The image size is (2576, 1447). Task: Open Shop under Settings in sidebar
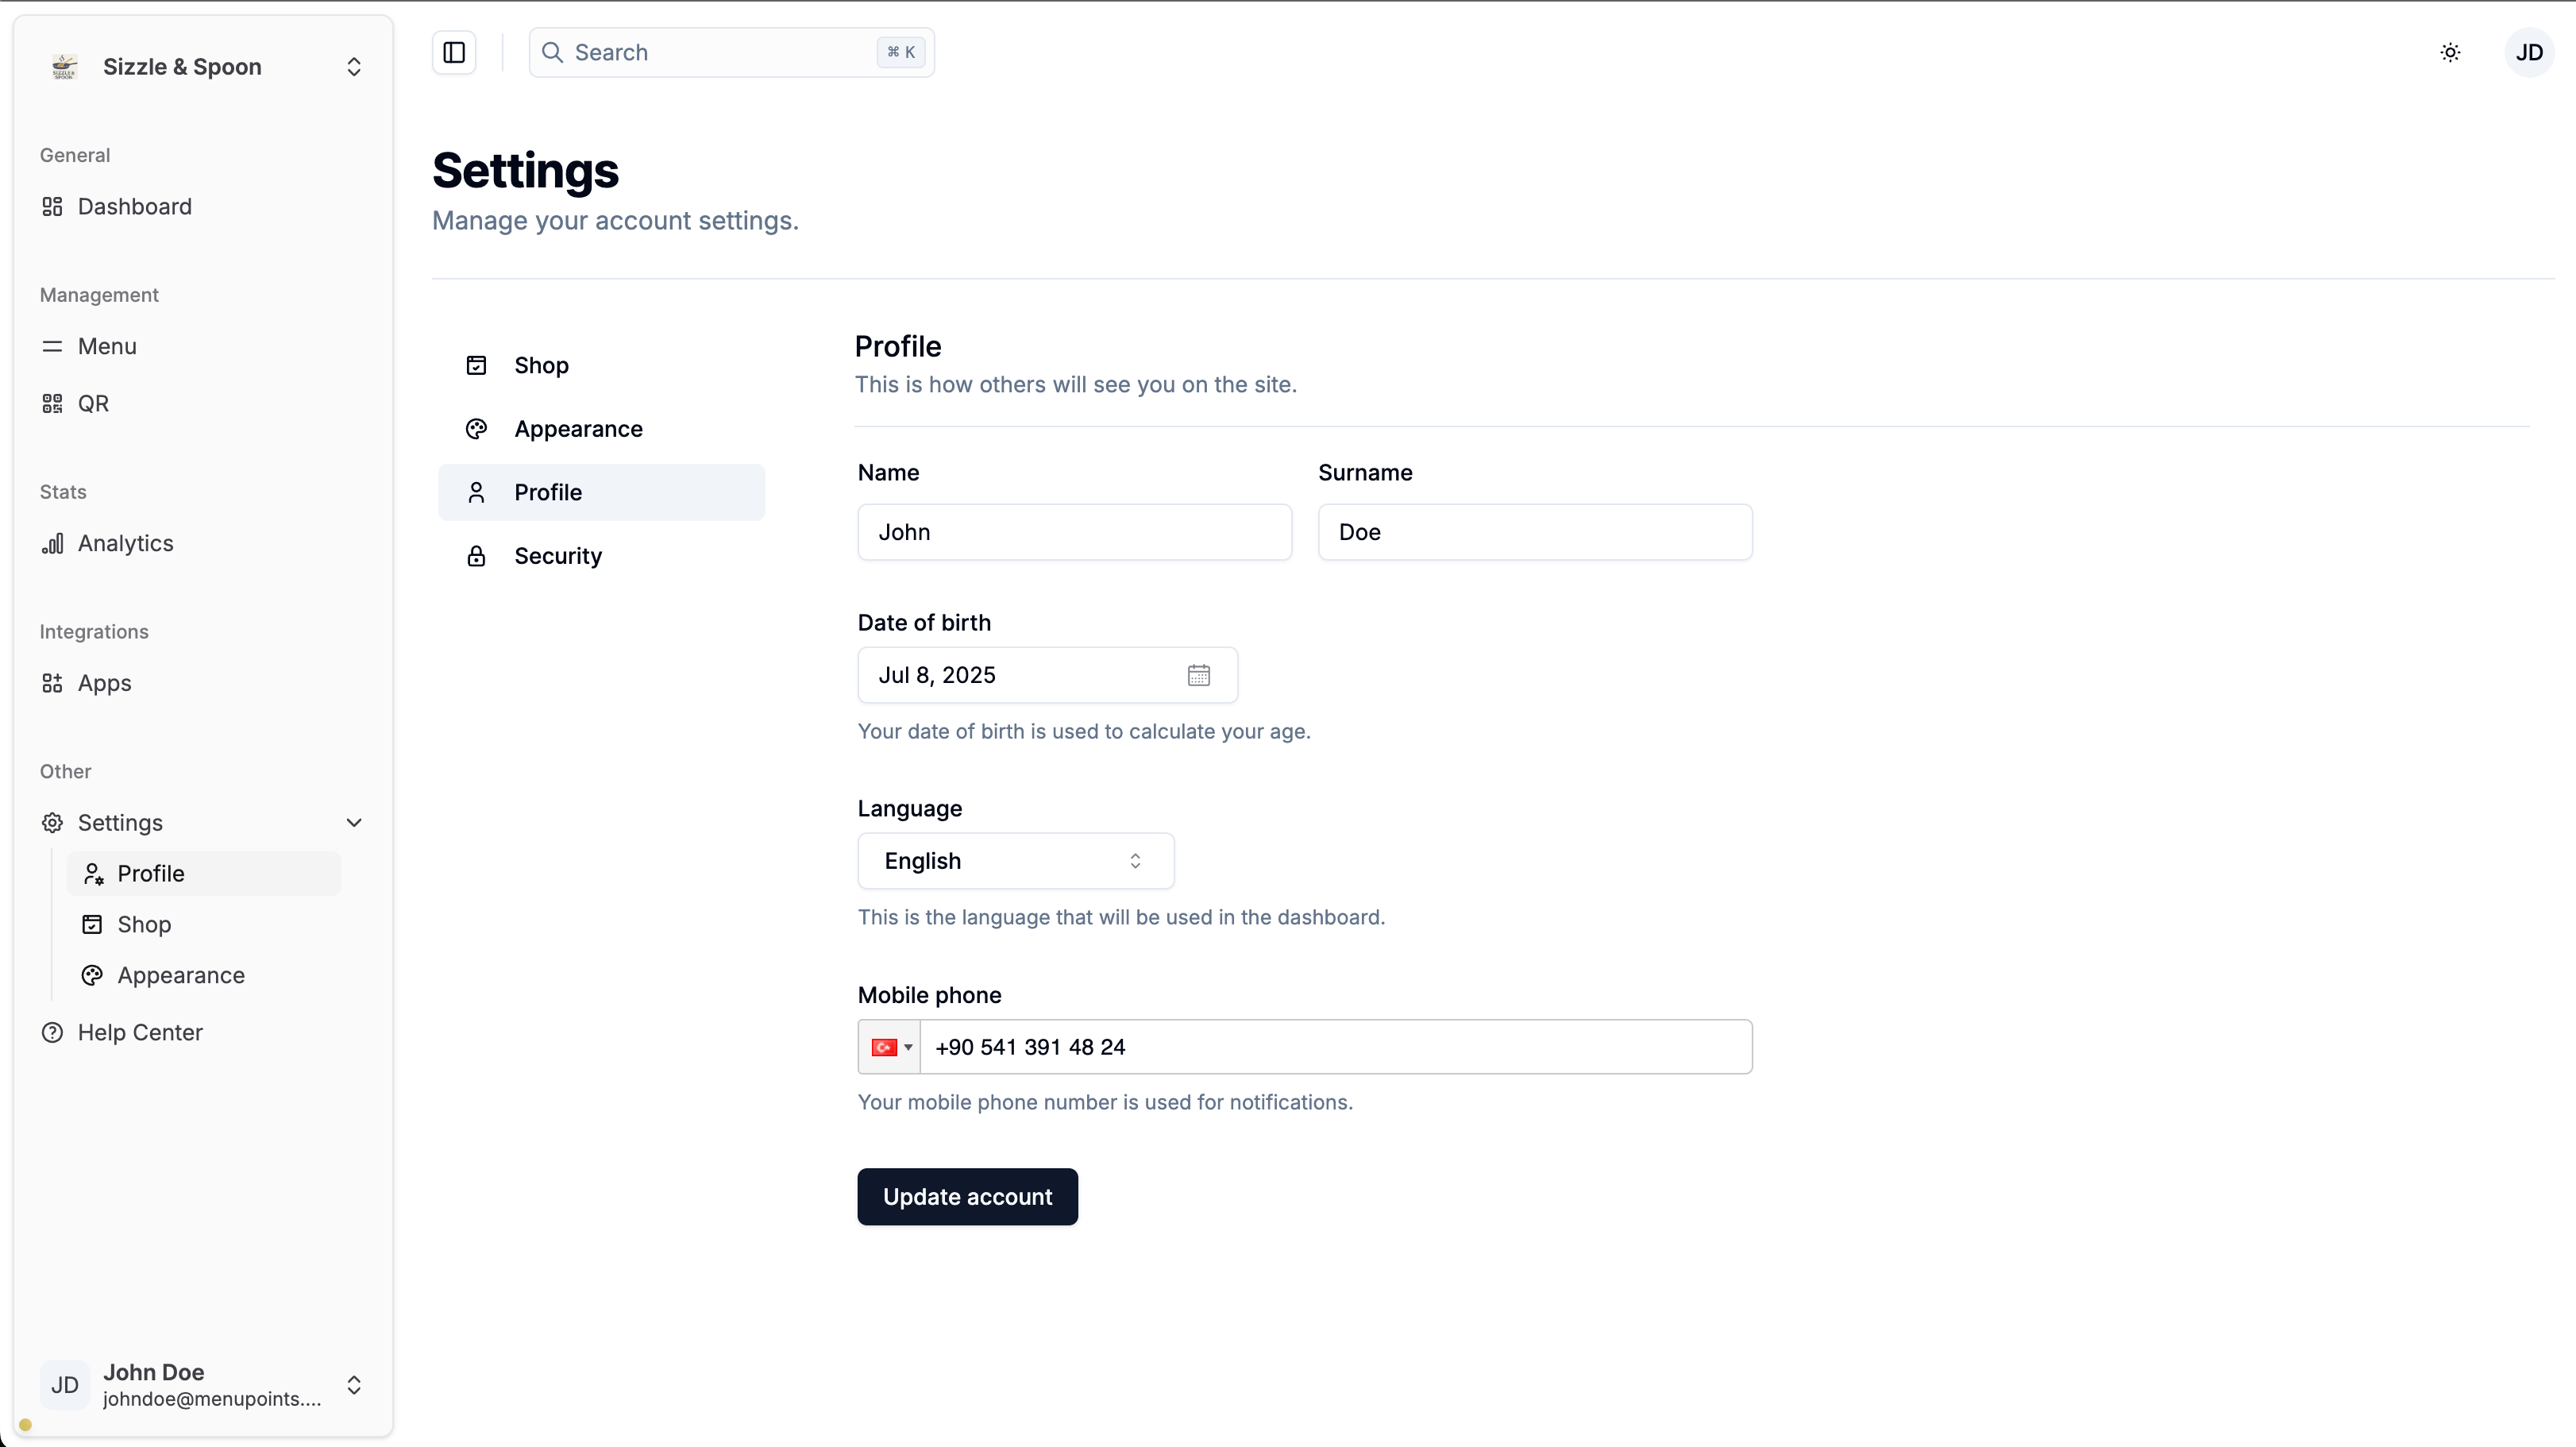144,924
